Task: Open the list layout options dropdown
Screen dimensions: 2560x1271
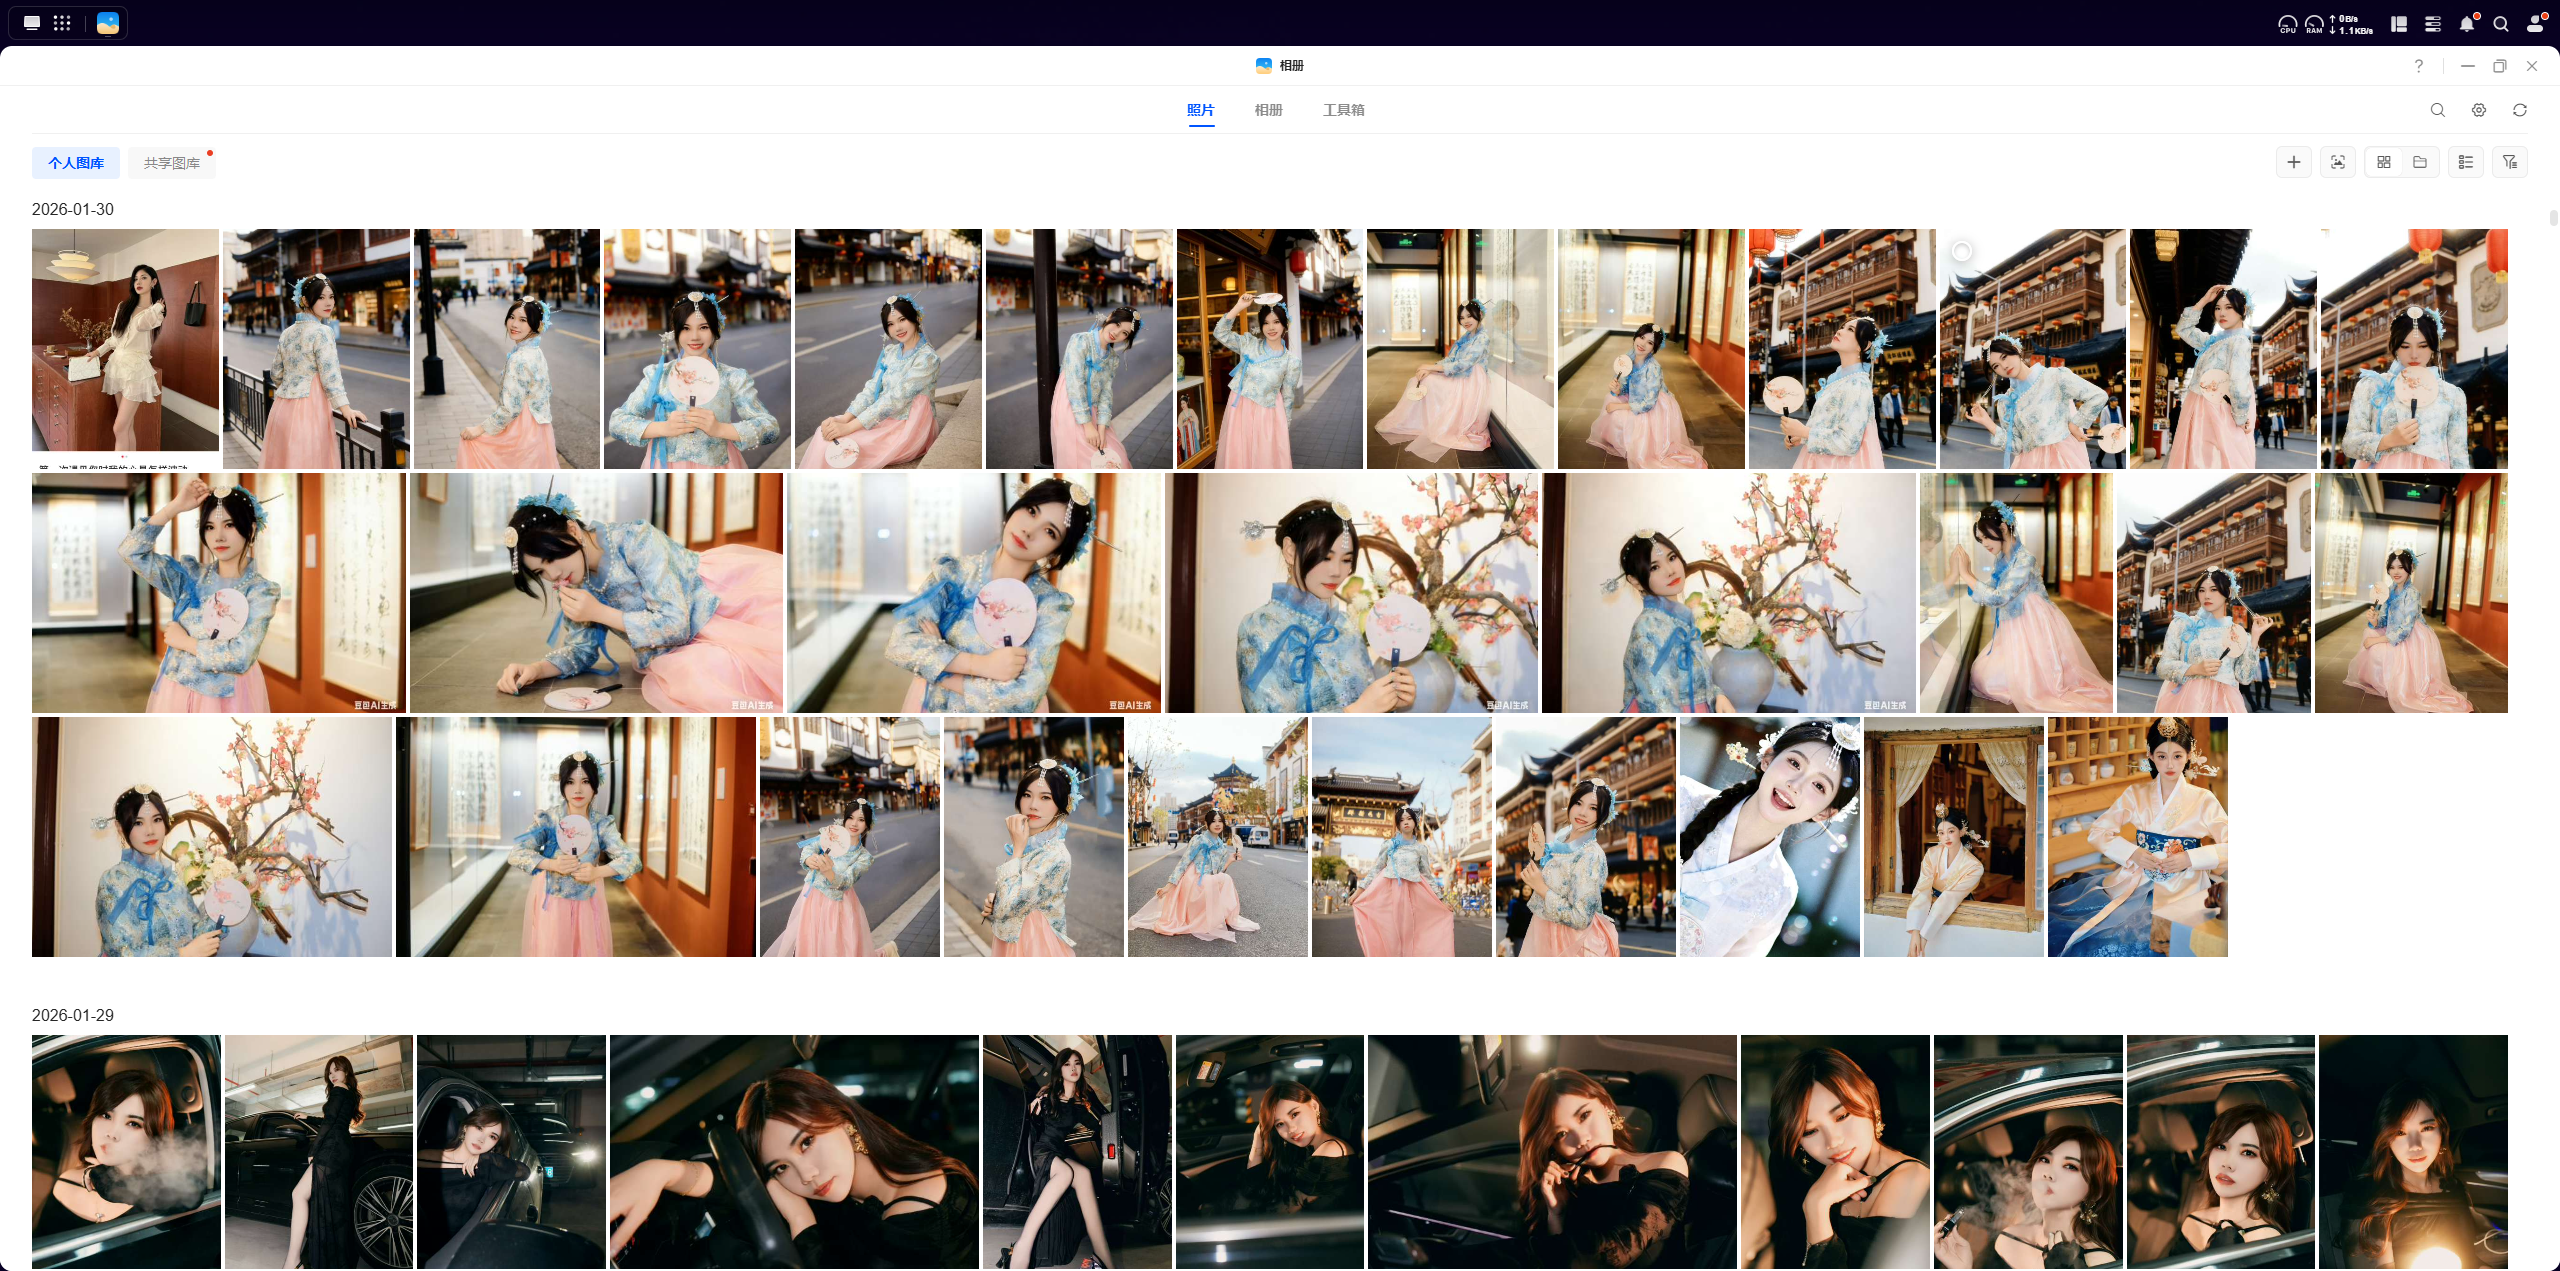Action: pyautogui.click(x=2465, y=162)
